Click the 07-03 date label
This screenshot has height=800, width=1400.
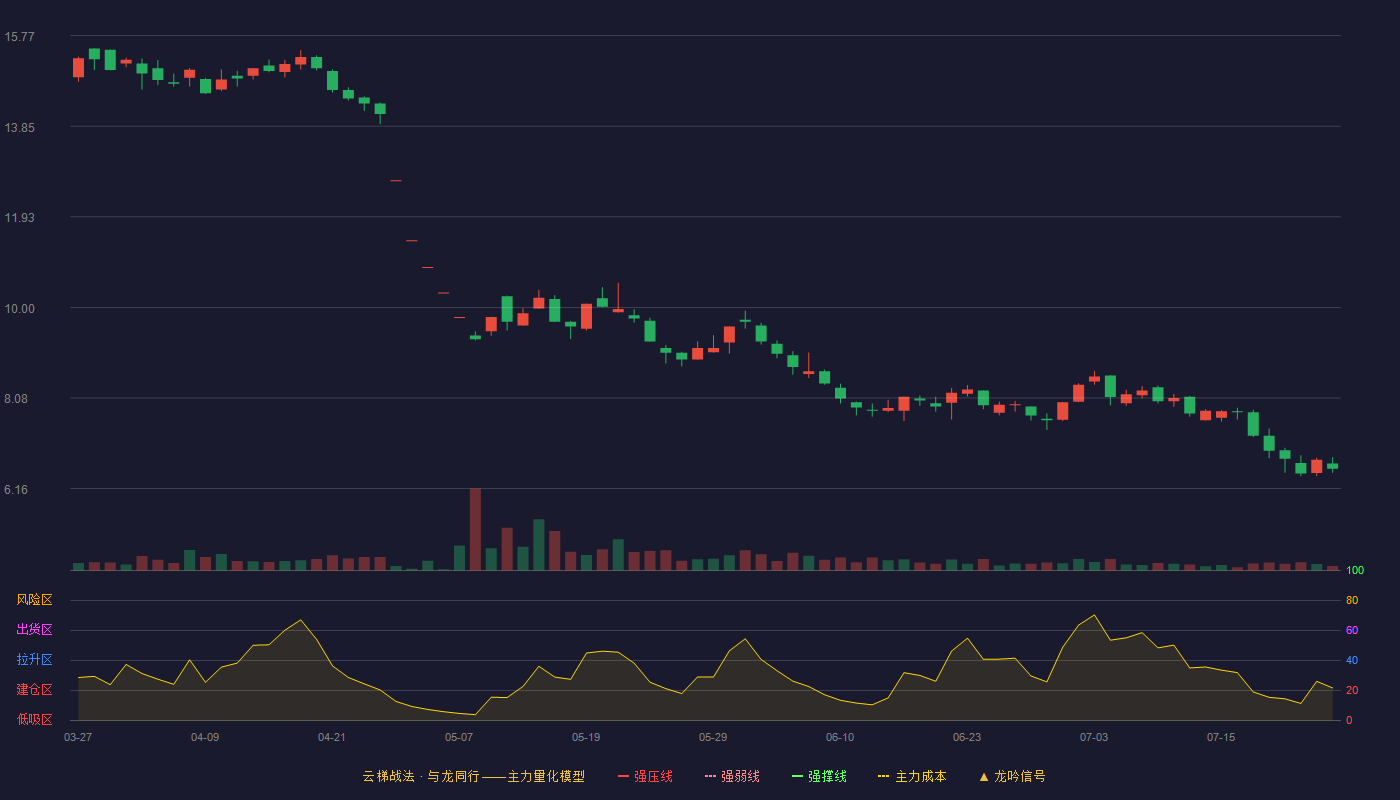[1094, 737]
